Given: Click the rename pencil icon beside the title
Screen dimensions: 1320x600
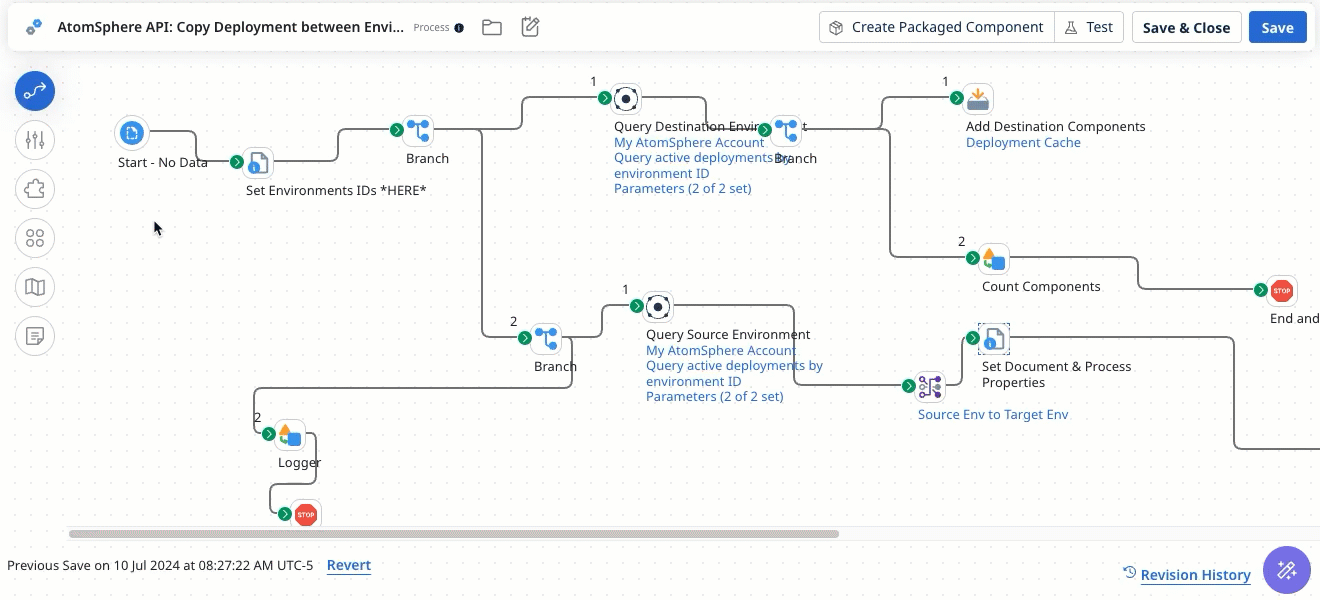Looking at the screenshot, I should (x=530, y=27).
